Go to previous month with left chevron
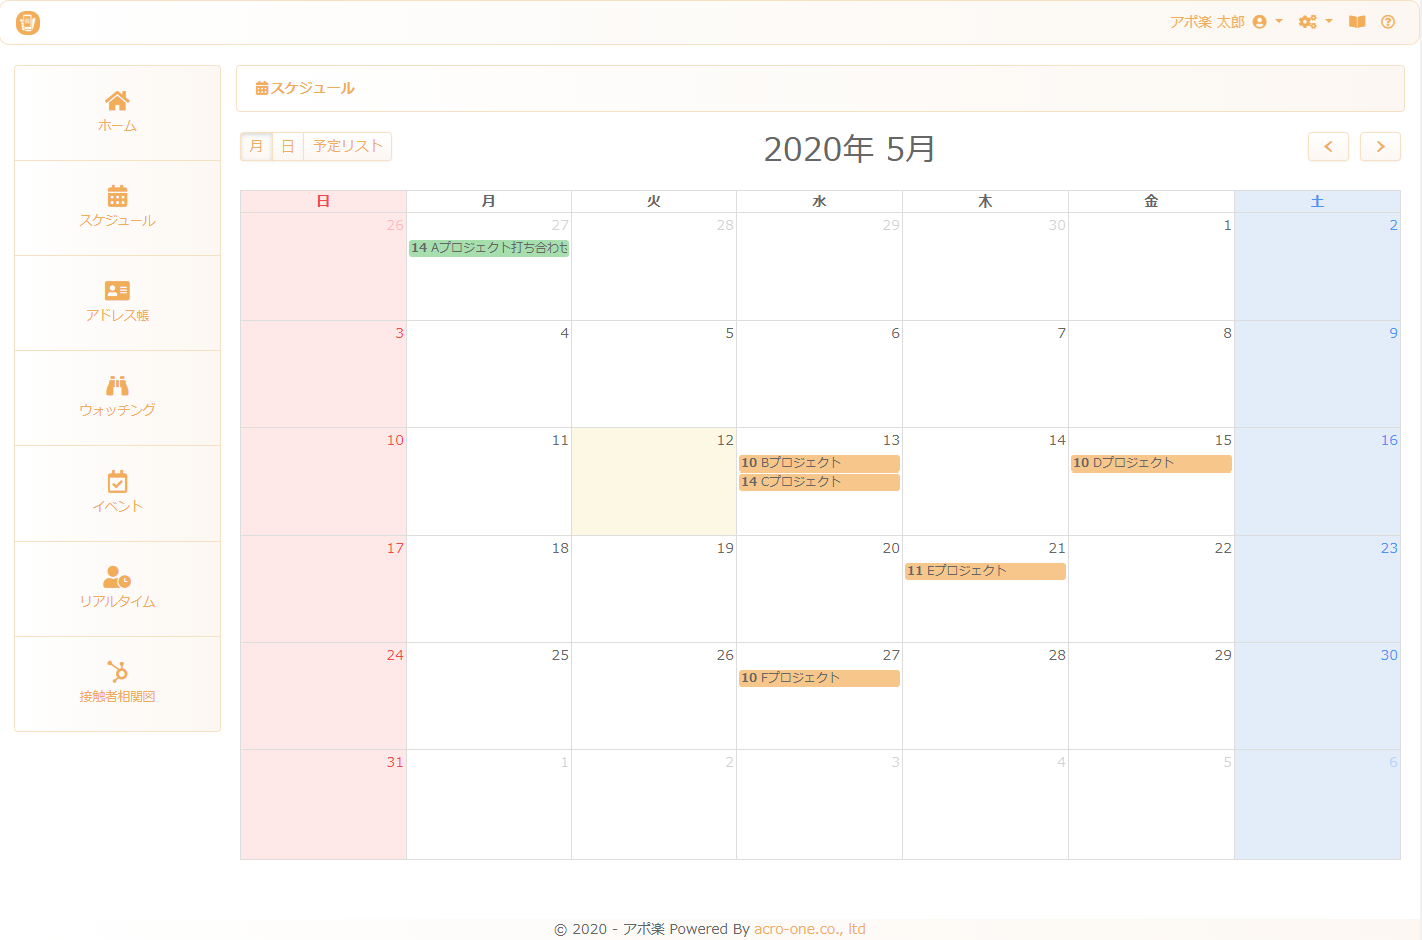Viewport: 1422px width, 940px height. tap(1328, 146)
